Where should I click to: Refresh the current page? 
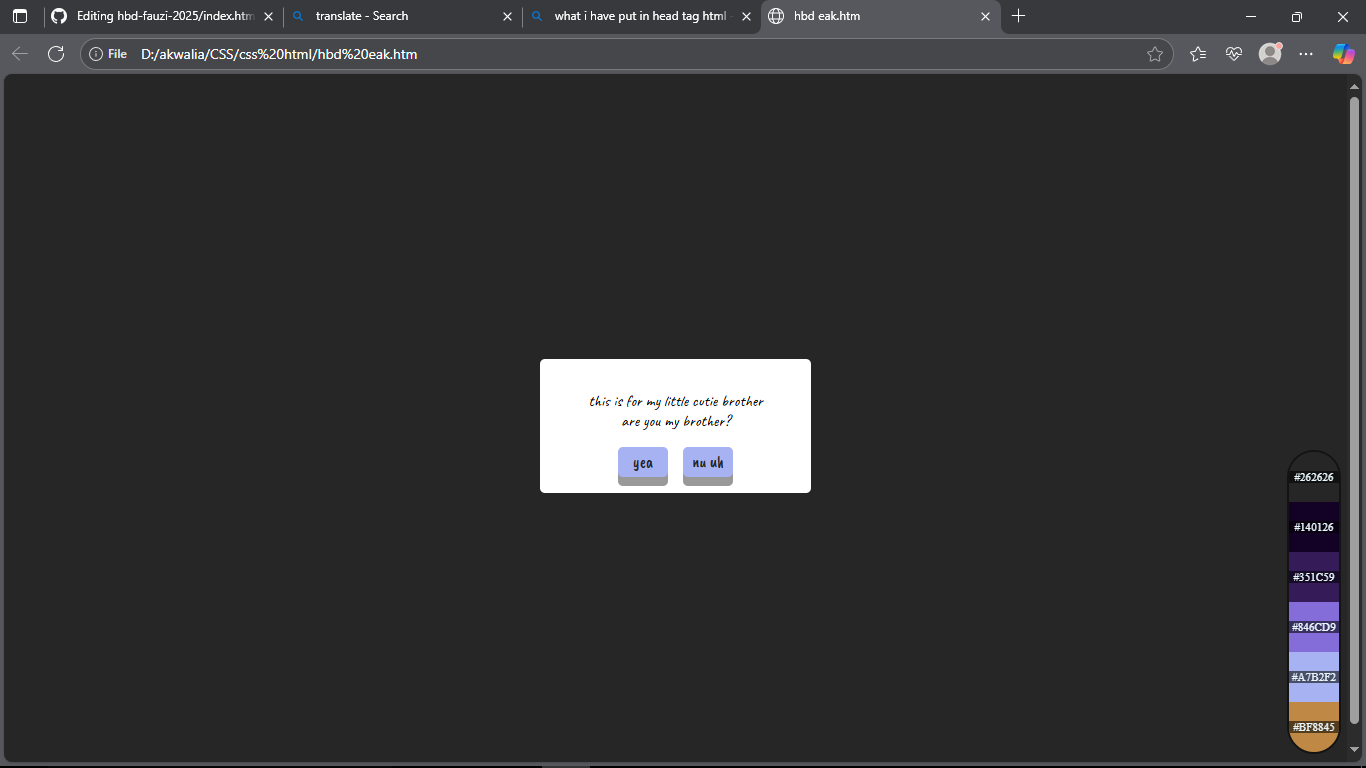tap(56, 54)
